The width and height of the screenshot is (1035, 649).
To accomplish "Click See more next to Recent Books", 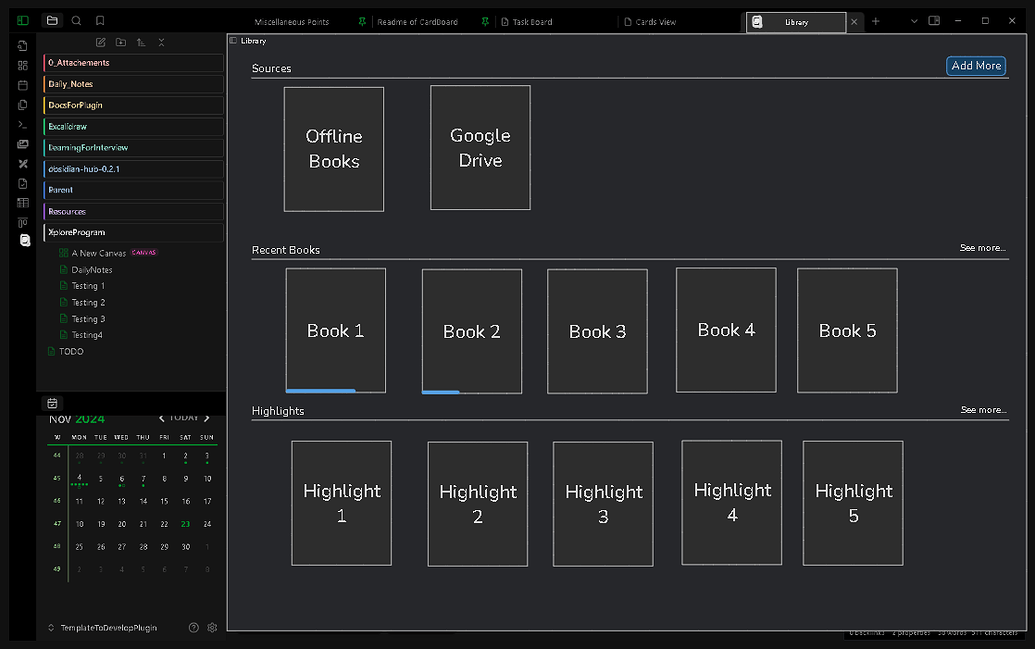I will (983, 248).
